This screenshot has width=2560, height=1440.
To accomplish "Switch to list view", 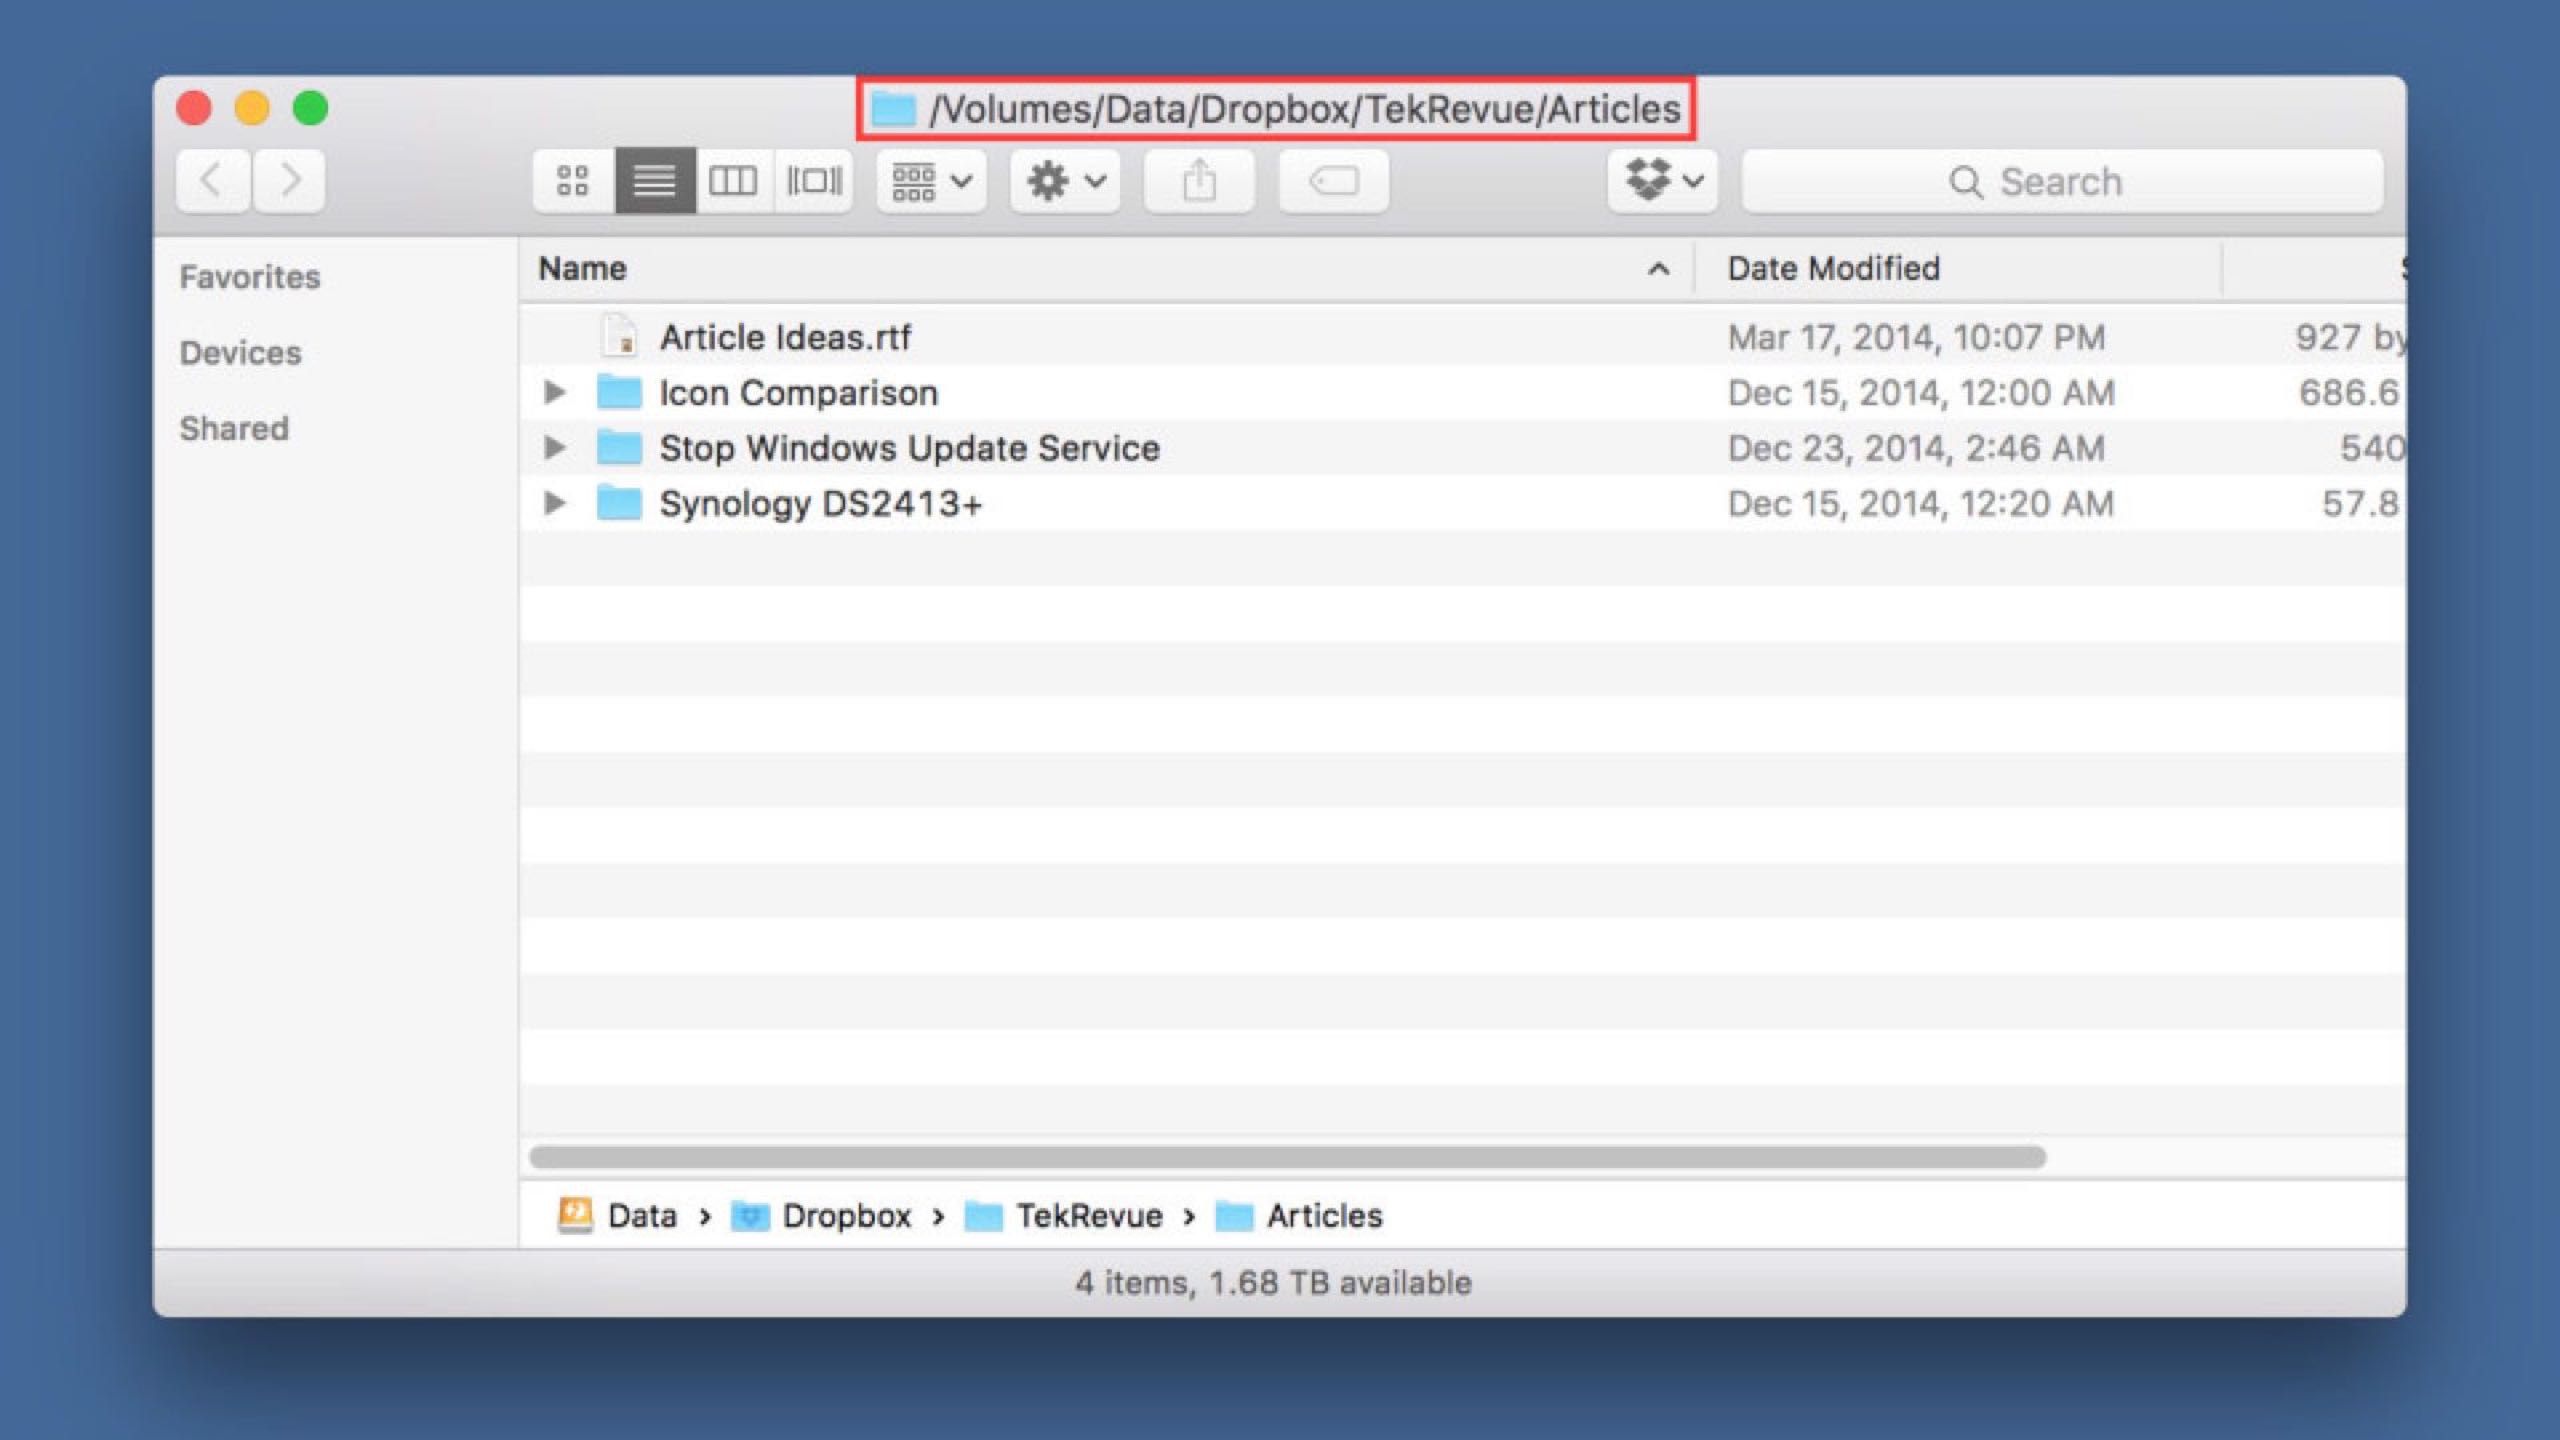I will pos(654,181).
